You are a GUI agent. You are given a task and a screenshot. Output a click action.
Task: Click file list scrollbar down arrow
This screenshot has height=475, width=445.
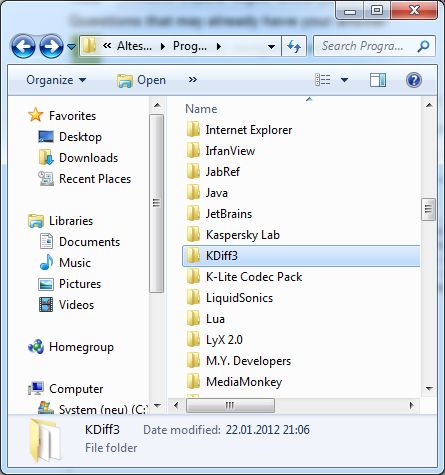tap(429, 389)
